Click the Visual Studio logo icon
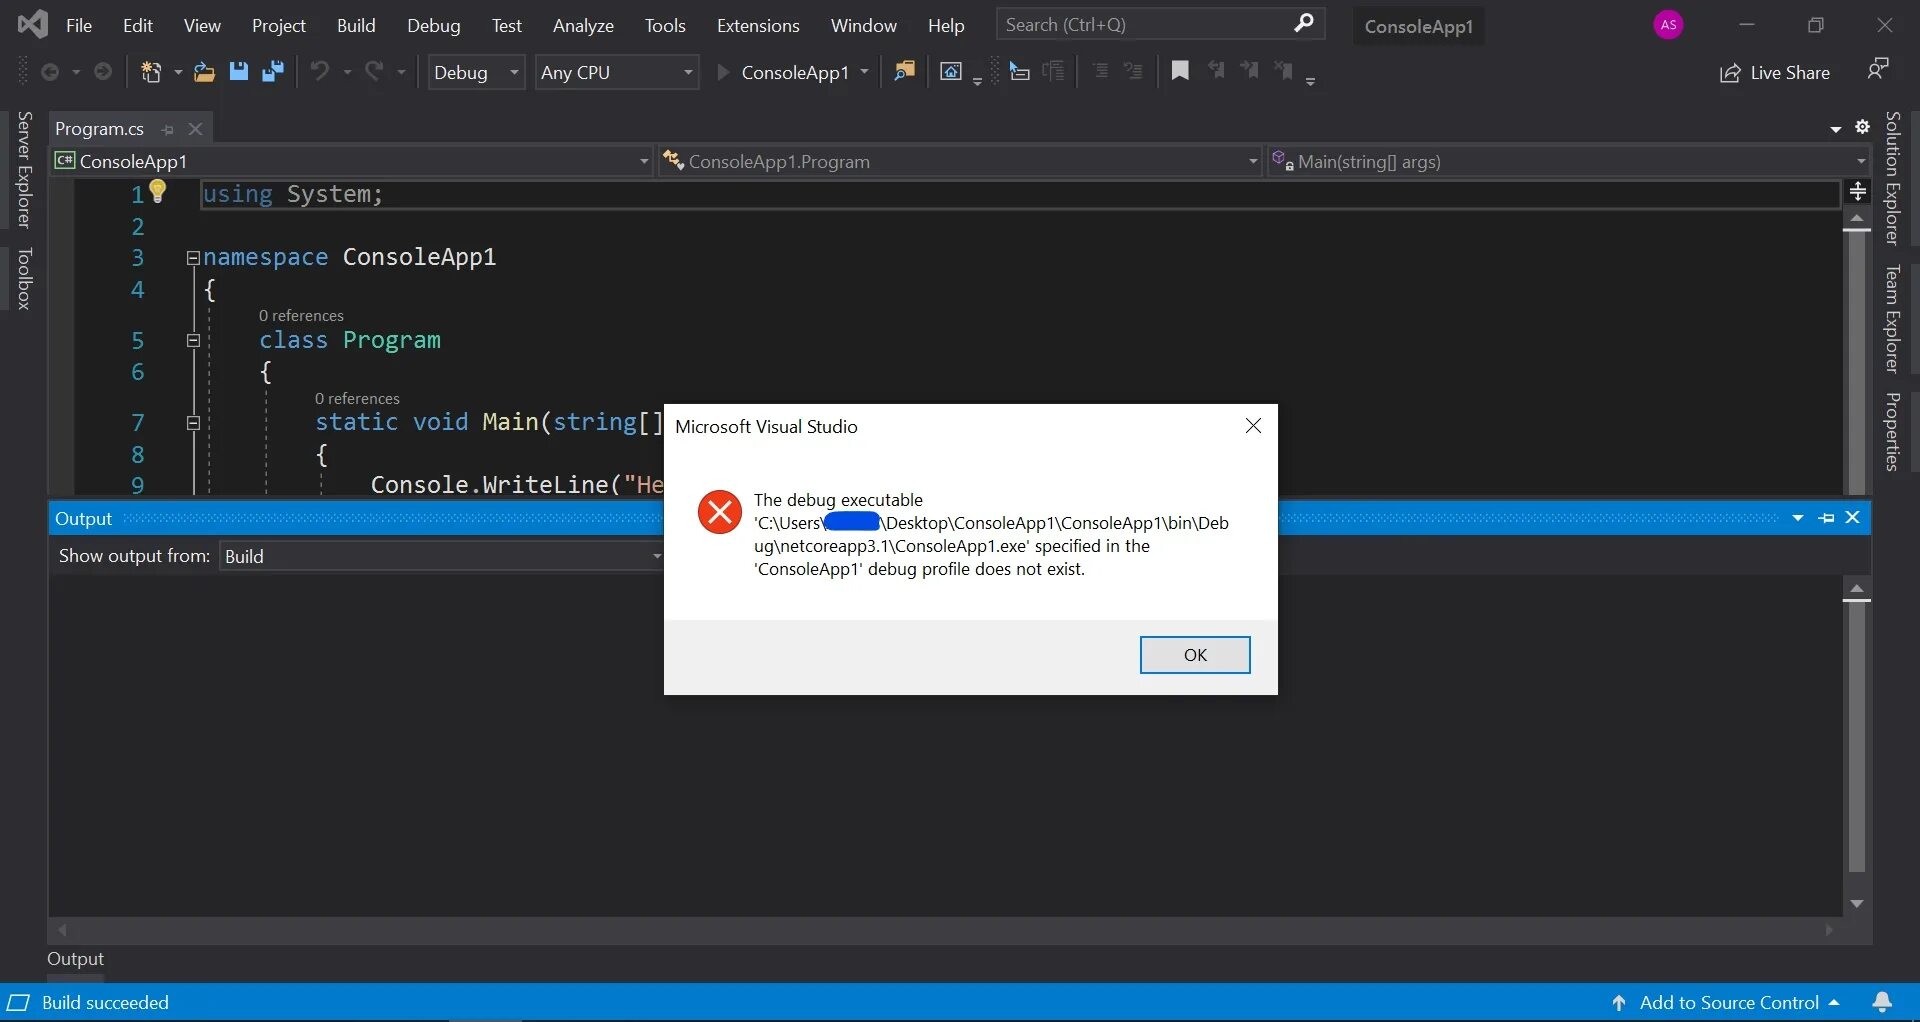This screenshot has height=1022, width=1920. click(32, 24)
